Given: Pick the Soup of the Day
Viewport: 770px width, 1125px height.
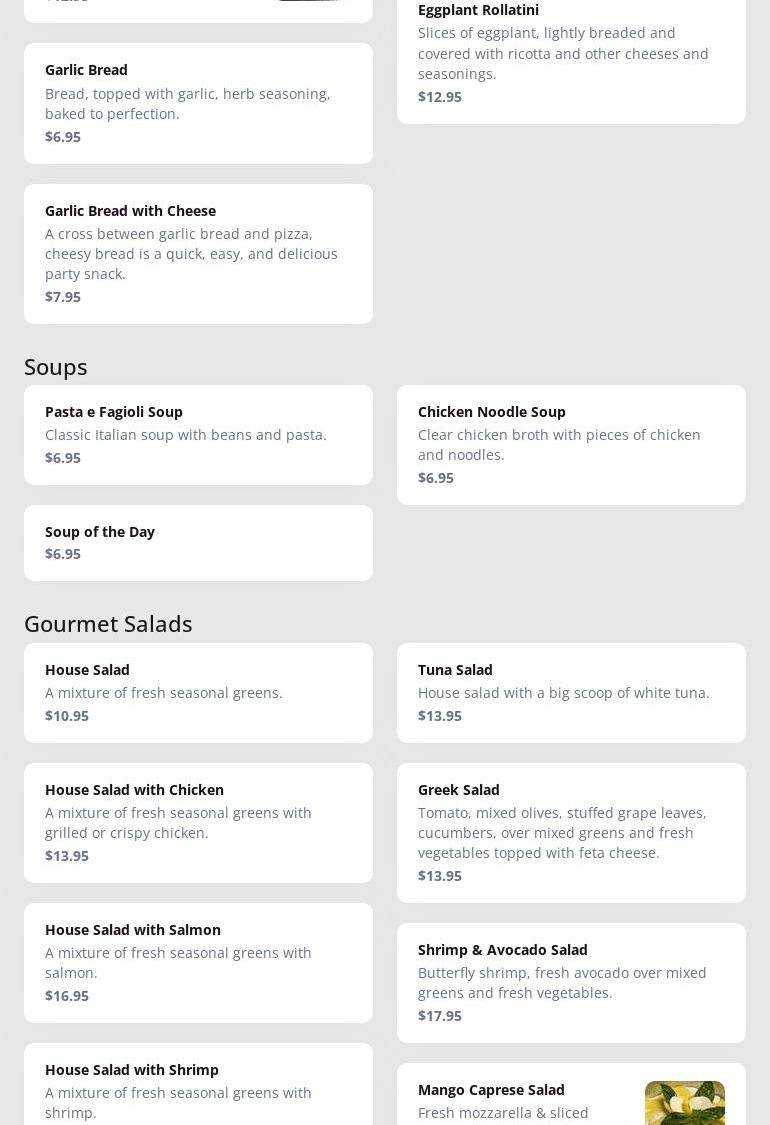Looking at the screenshot, I should pyautogui.click(x=198, y=542).
